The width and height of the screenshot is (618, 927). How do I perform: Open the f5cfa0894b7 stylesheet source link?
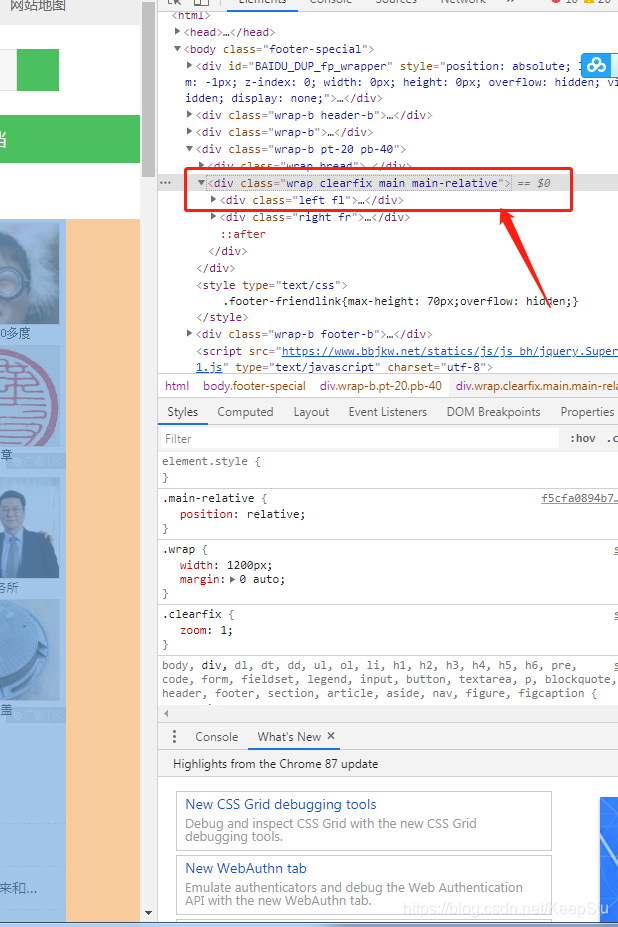click(x=579, y=498)
